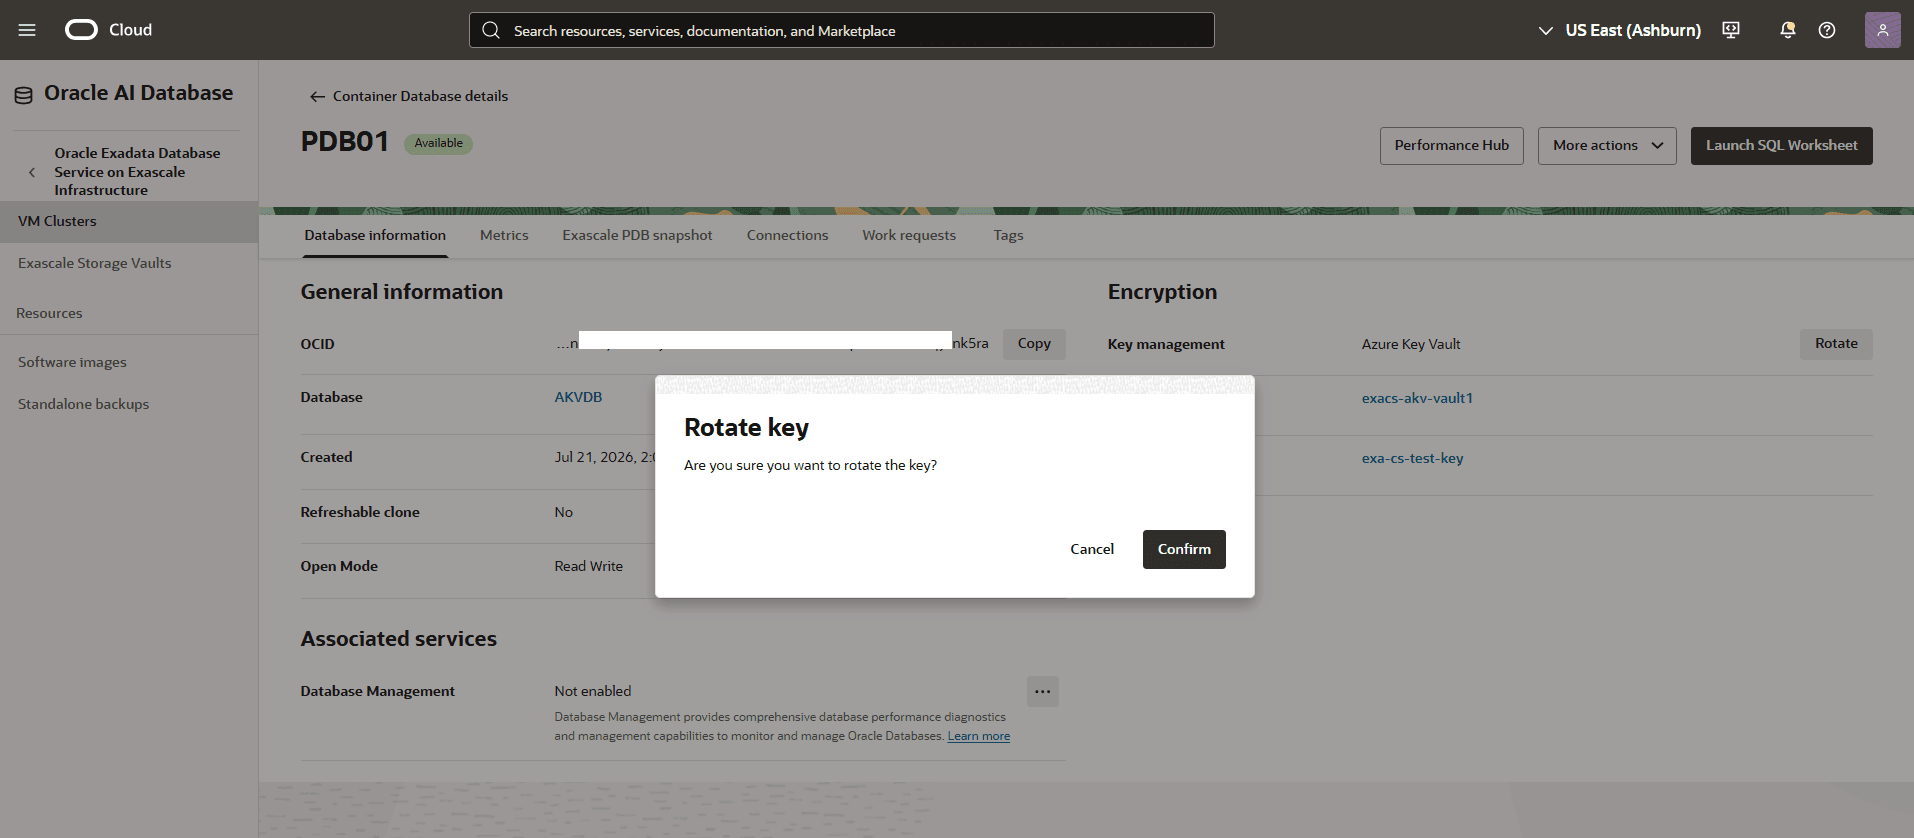Viewport: 1914px width, 838px height.
Task: Copy the OCID value
Action: pos(1034,344)
